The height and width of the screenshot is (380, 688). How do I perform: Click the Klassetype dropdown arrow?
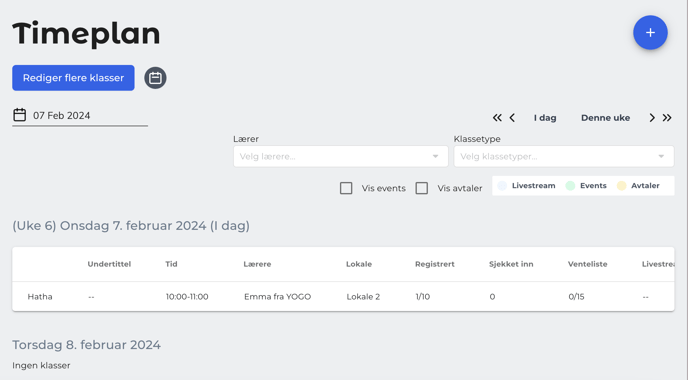pos(661,156)
